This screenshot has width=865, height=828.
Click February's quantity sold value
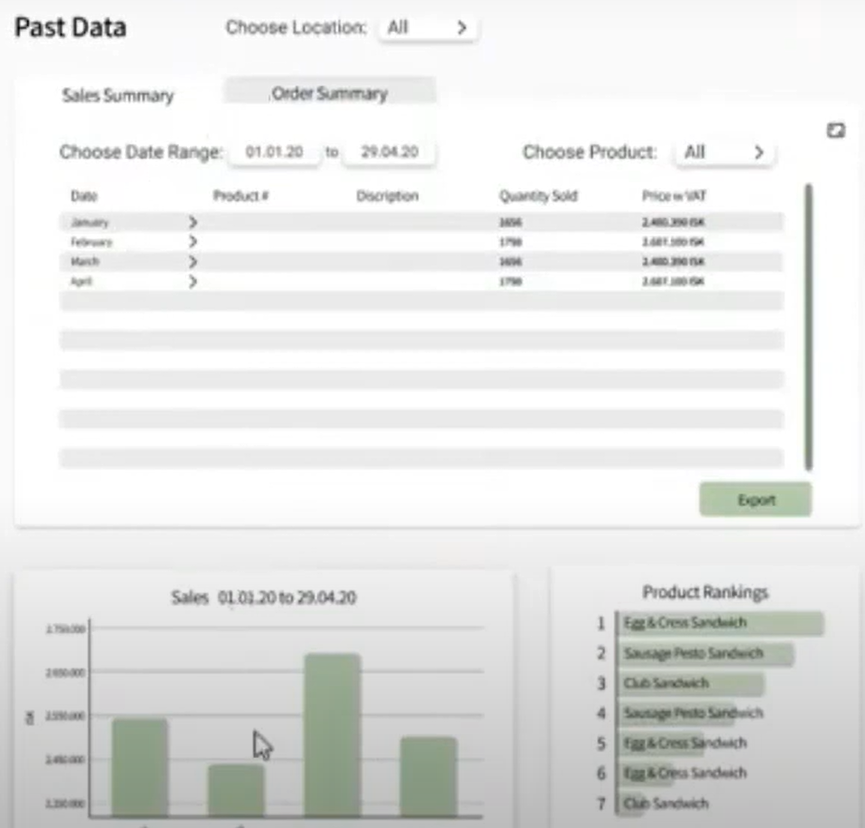510,242
